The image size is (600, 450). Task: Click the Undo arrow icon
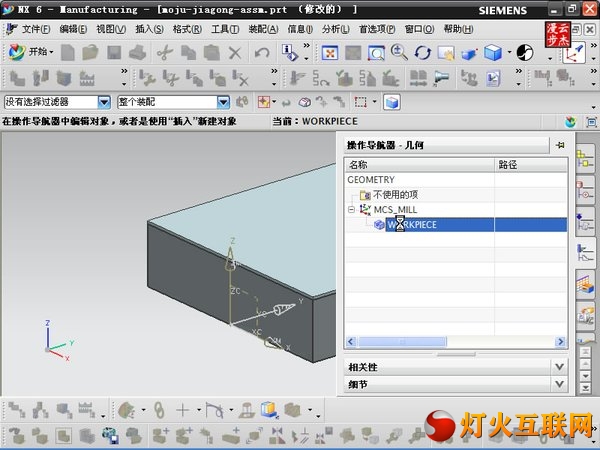[262, 52]
